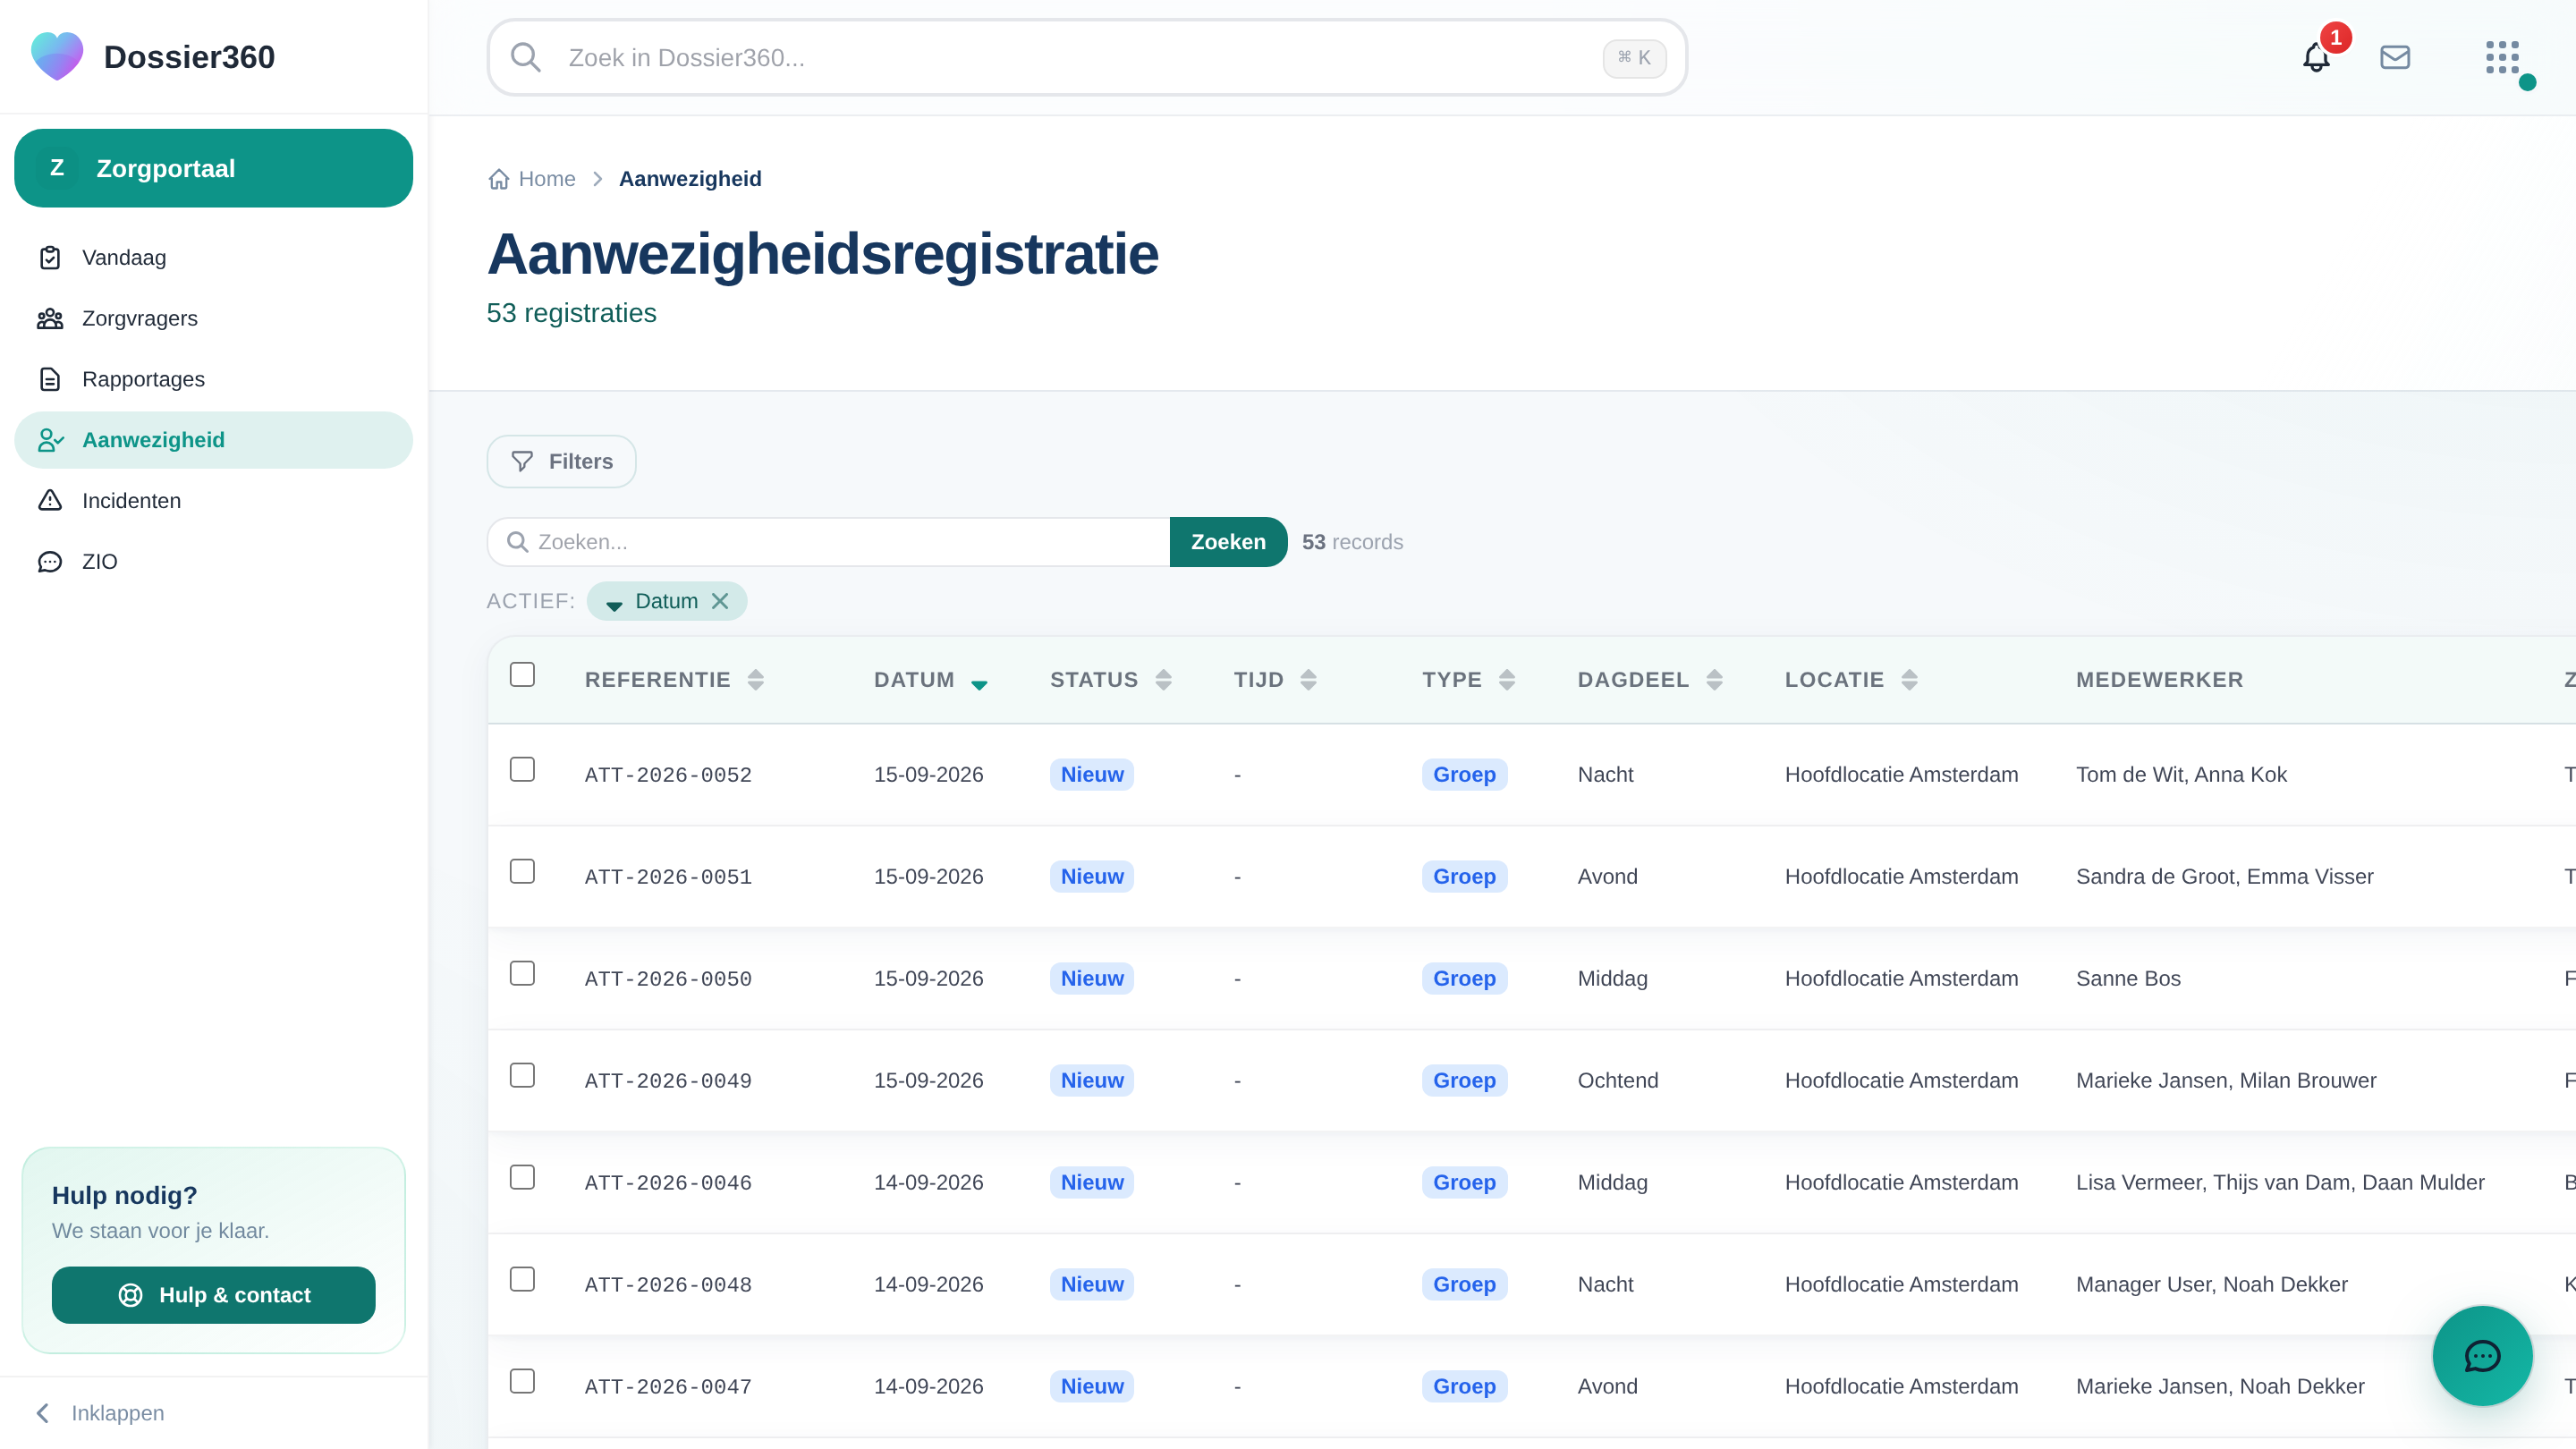Open the floating chat bubble button
The image size is (2576, 1449).
pyautogui.click(x=2482, y=1355)
